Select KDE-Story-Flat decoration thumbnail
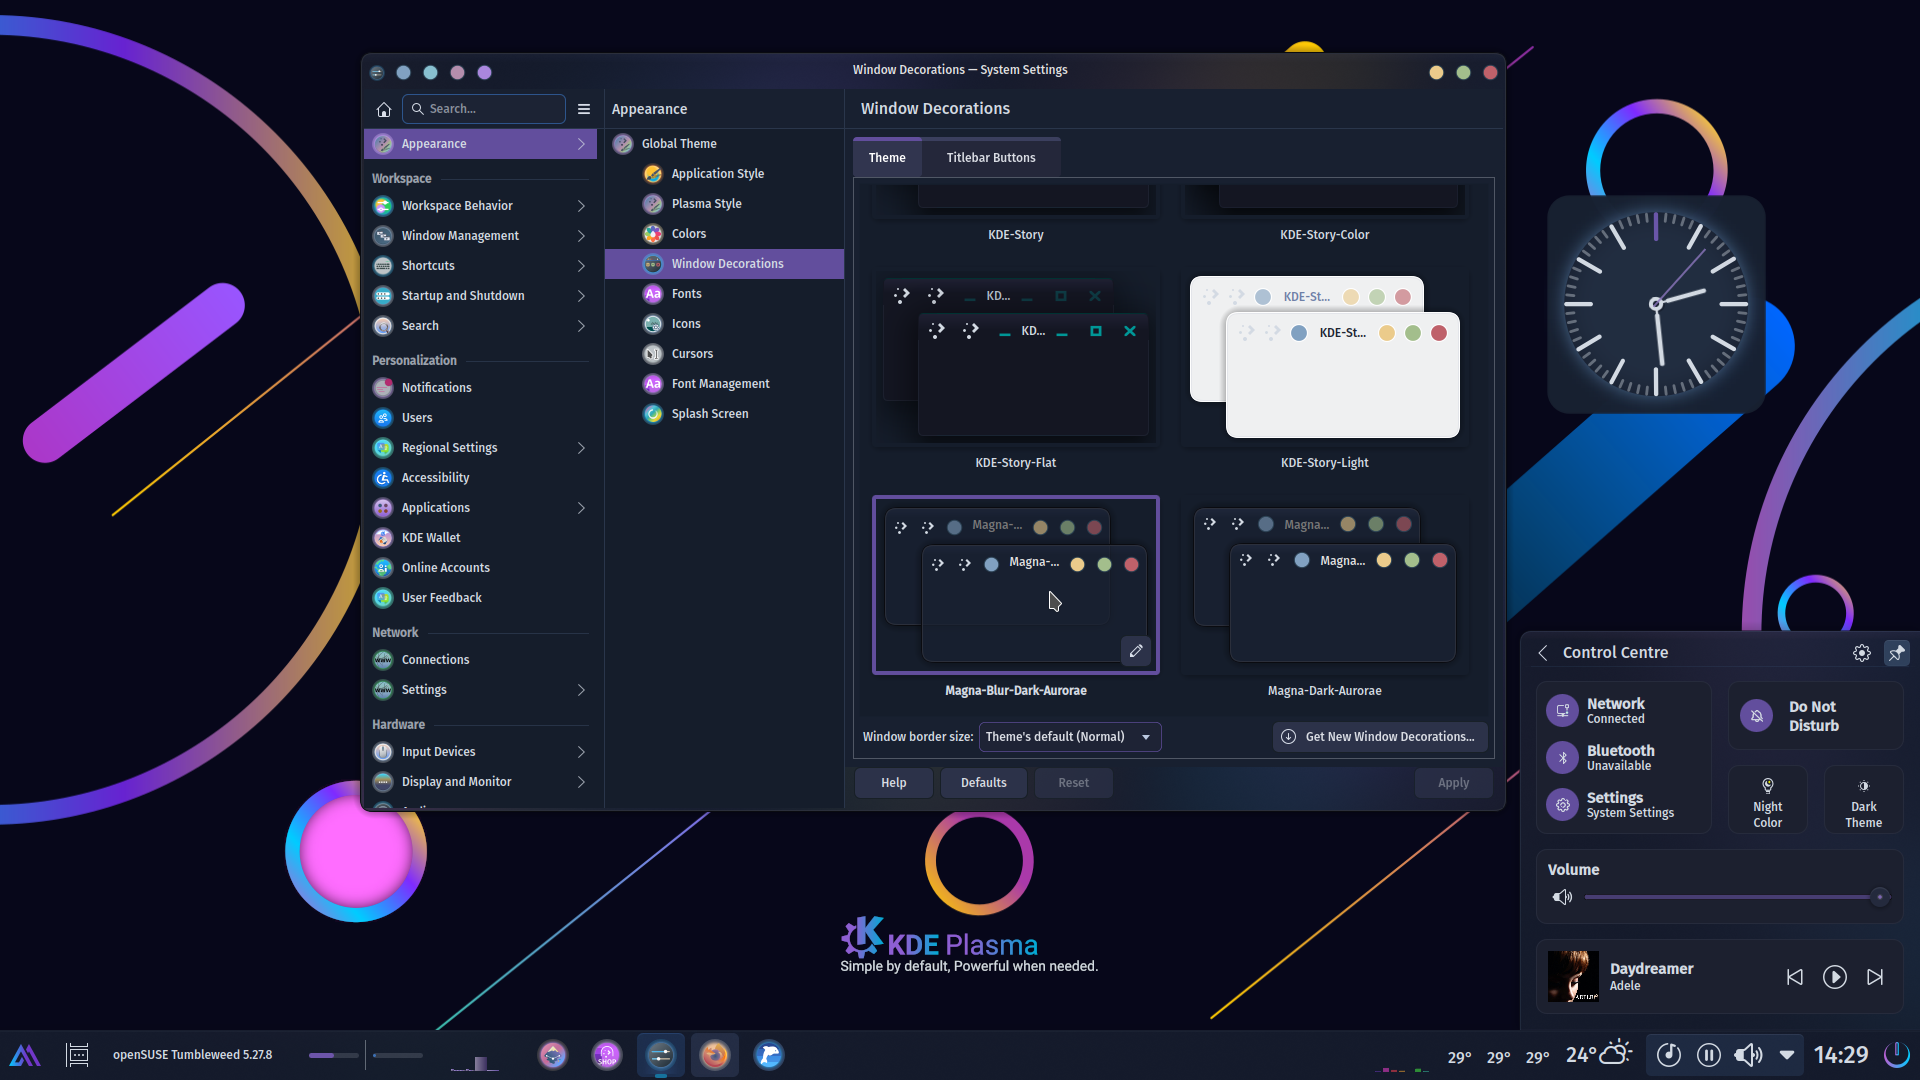 (x=1016, y=358)
